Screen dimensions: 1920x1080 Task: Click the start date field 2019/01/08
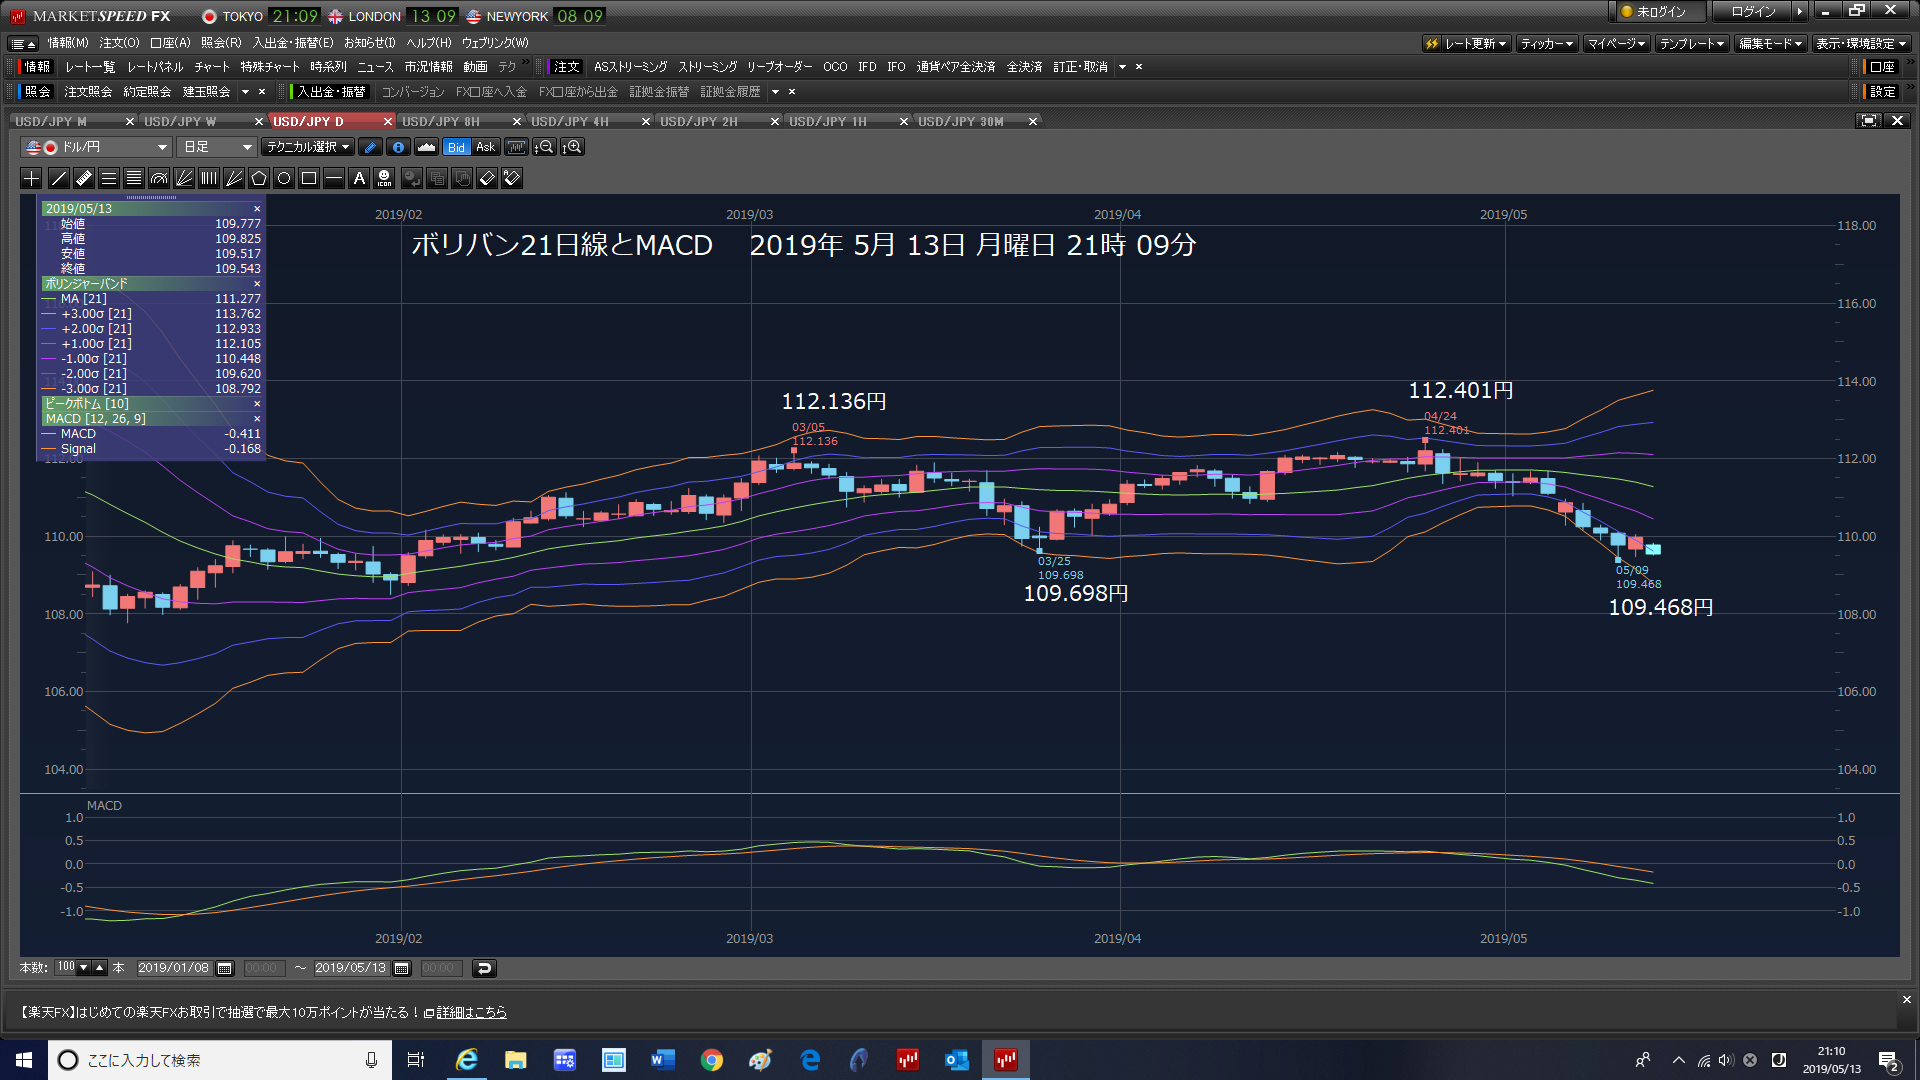click(173, 968)
